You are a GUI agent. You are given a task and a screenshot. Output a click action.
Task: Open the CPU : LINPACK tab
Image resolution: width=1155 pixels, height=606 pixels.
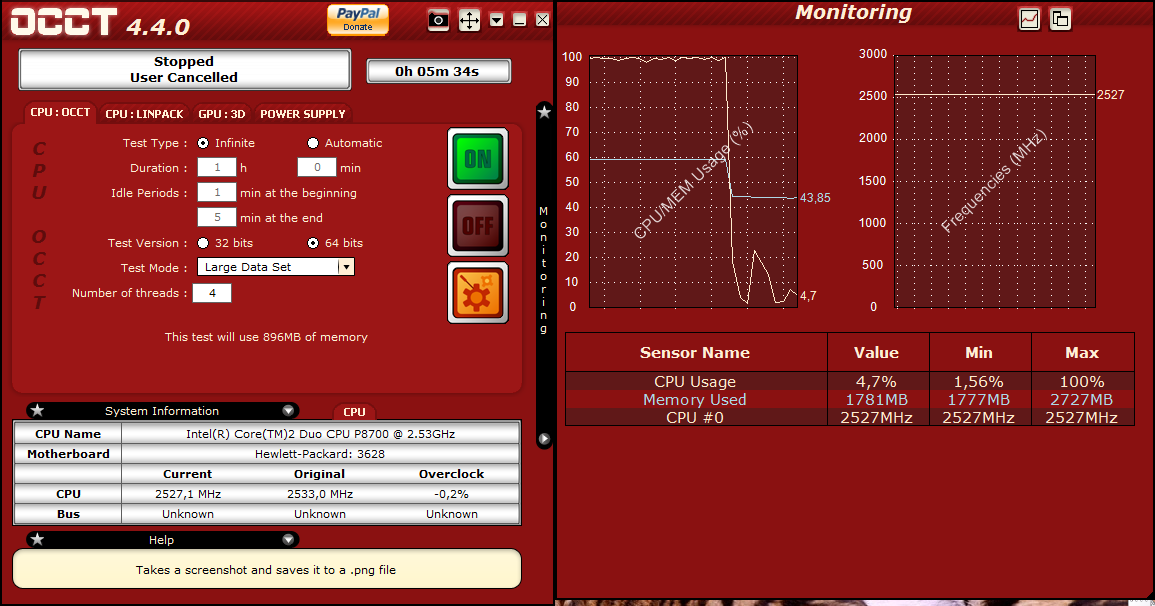(x=144, y=114)
